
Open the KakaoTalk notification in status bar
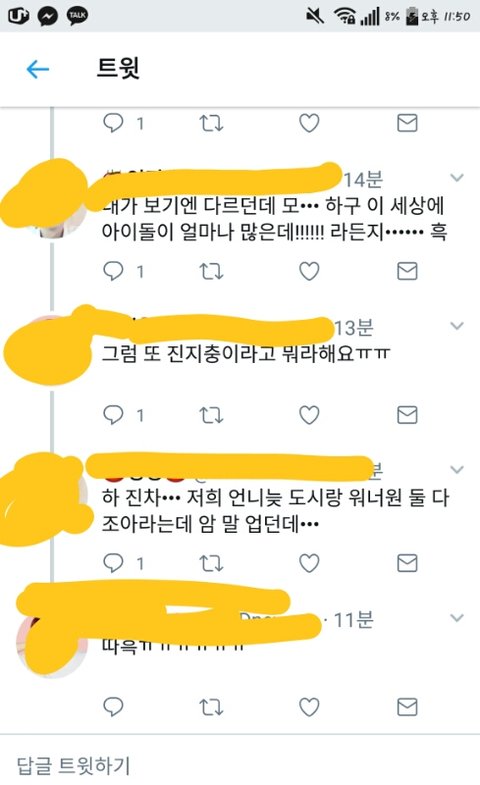78,16
